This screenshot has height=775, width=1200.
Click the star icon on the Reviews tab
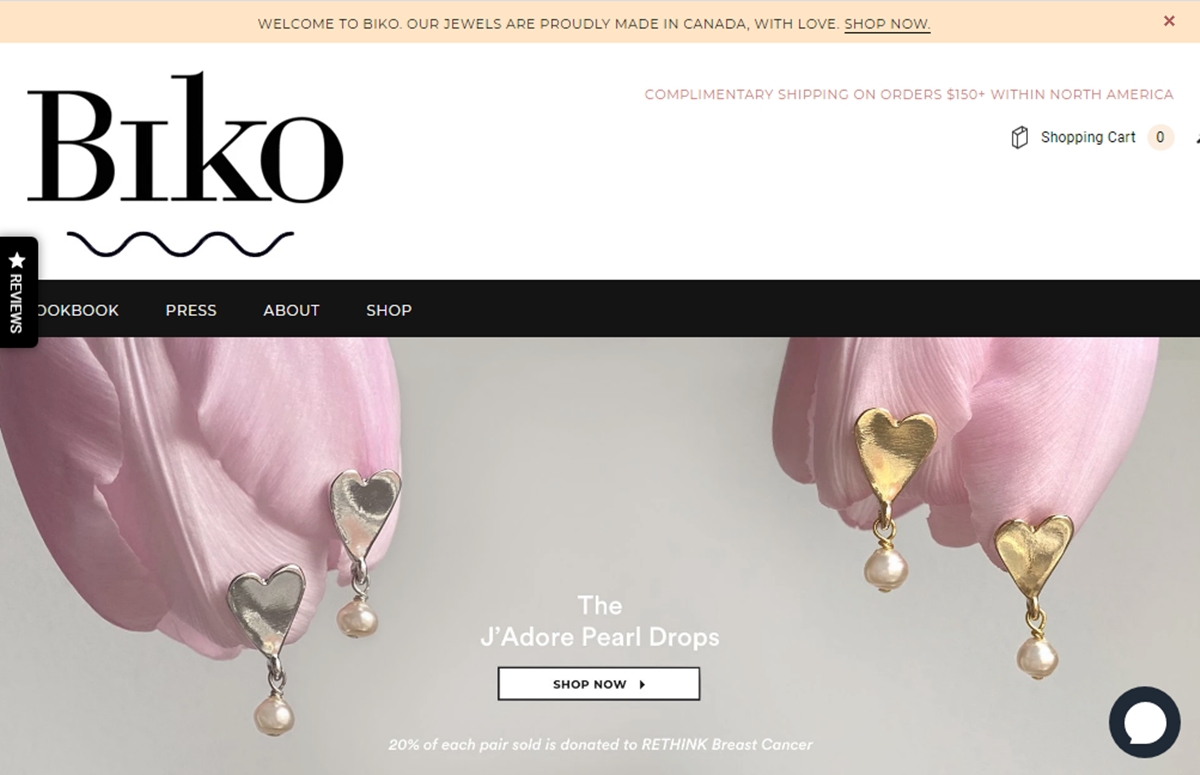click(16, 259)
